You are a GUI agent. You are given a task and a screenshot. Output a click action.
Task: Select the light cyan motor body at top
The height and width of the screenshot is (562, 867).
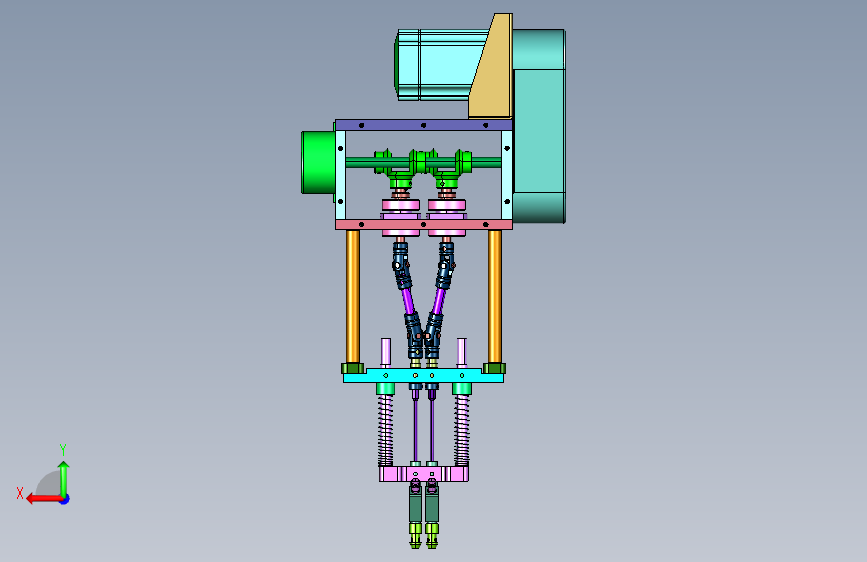[440, 65]
